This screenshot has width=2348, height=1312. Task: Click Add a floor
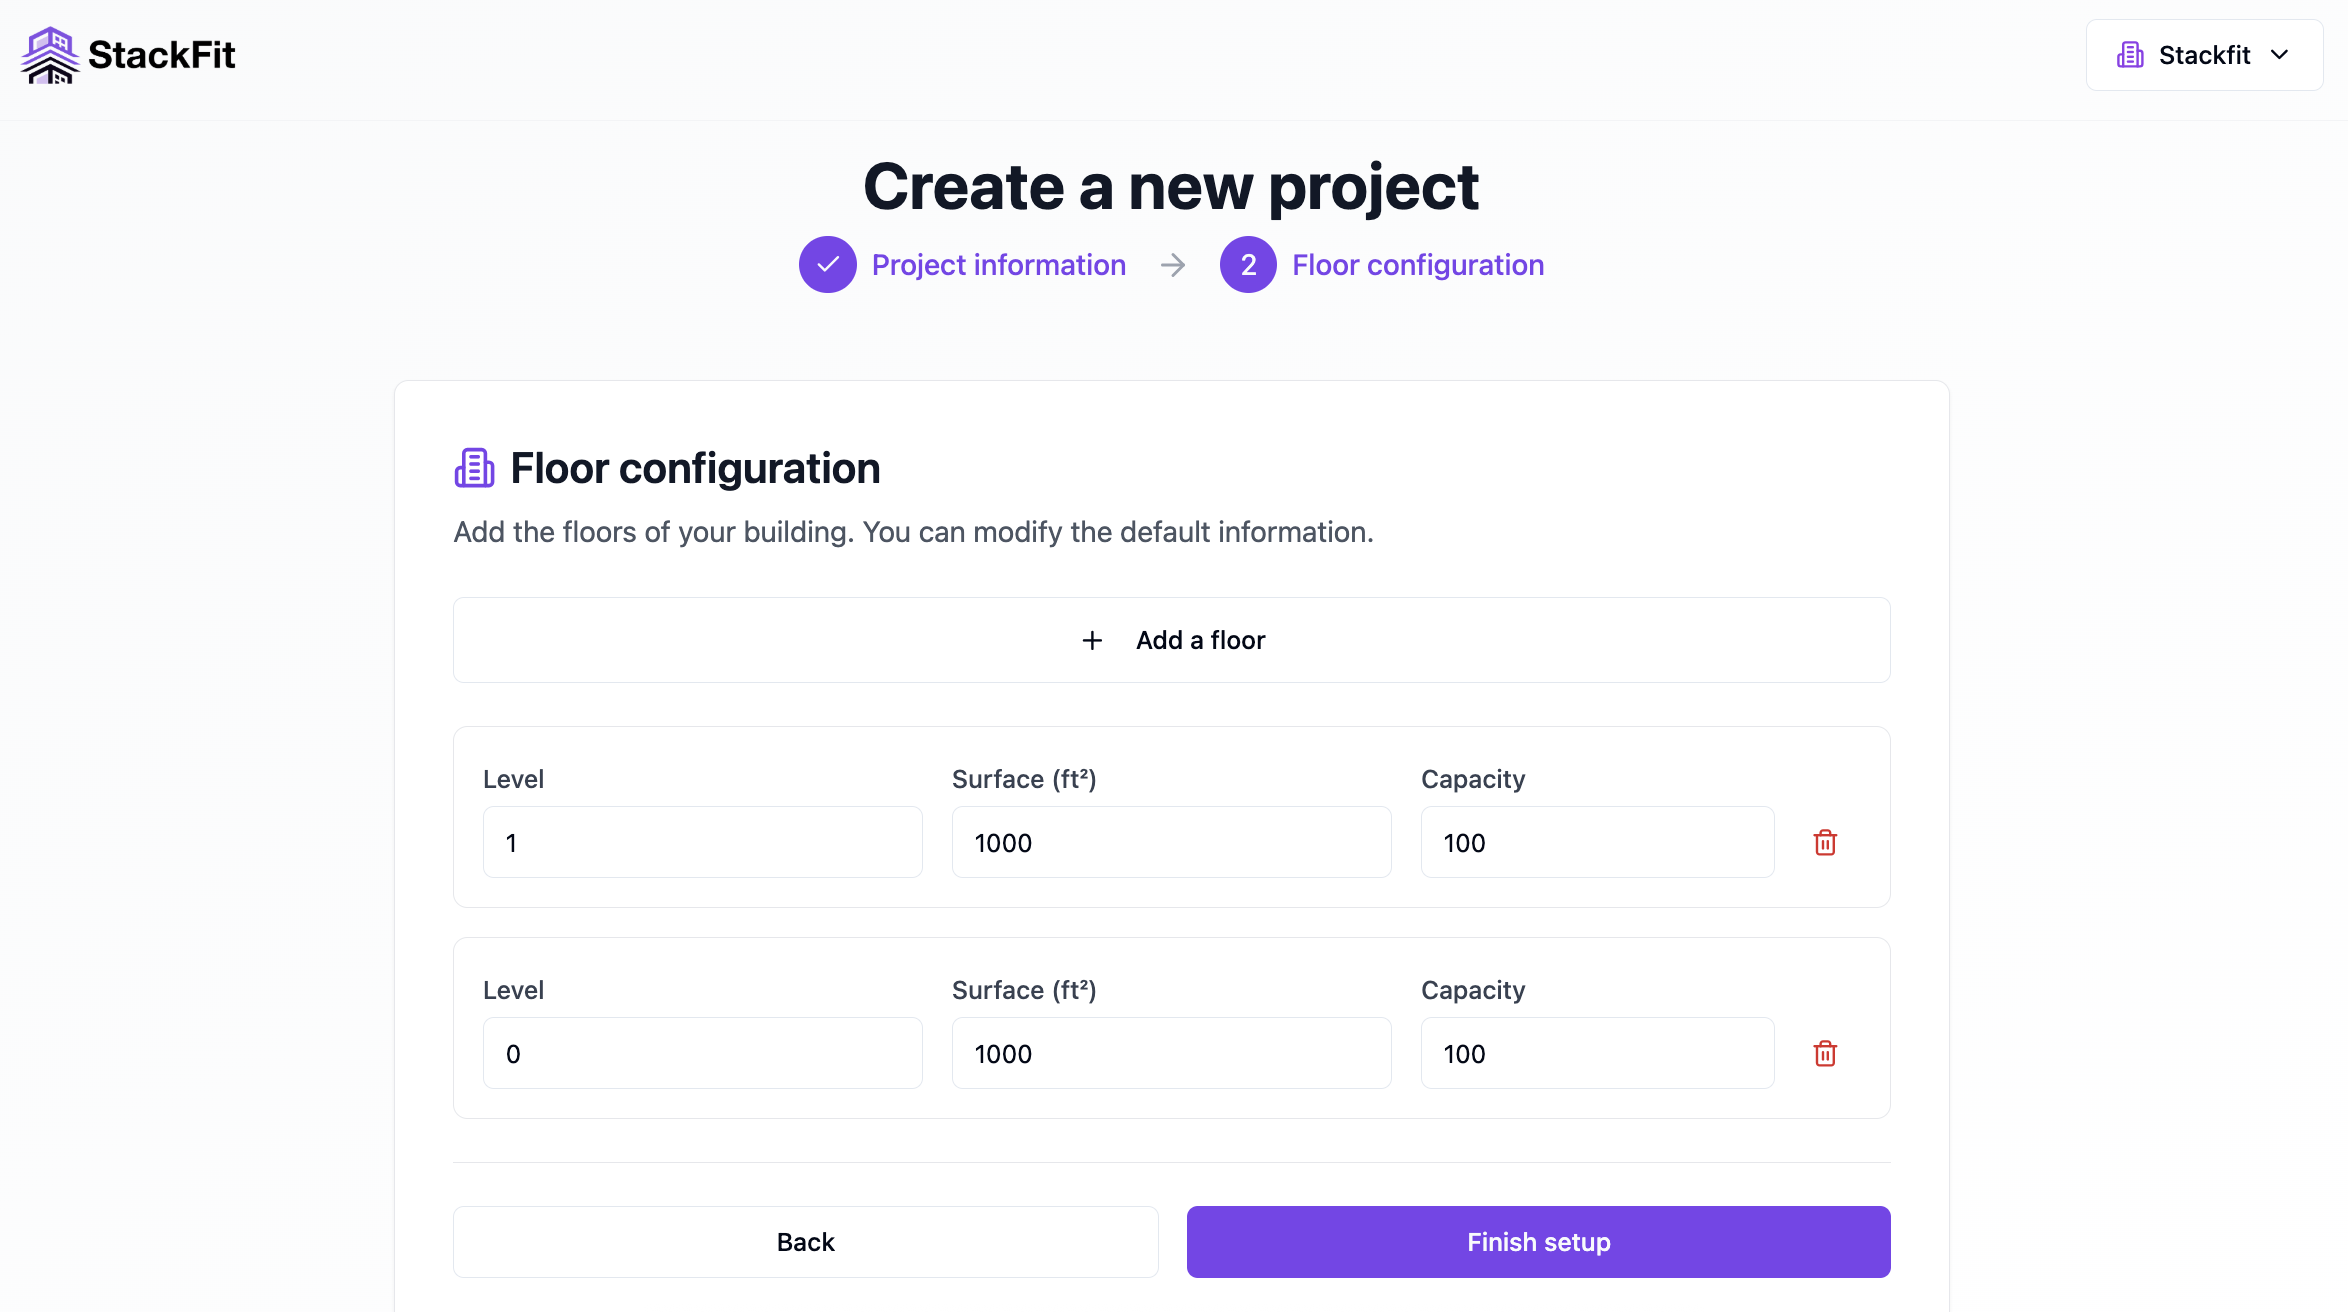pos(1171,640)
